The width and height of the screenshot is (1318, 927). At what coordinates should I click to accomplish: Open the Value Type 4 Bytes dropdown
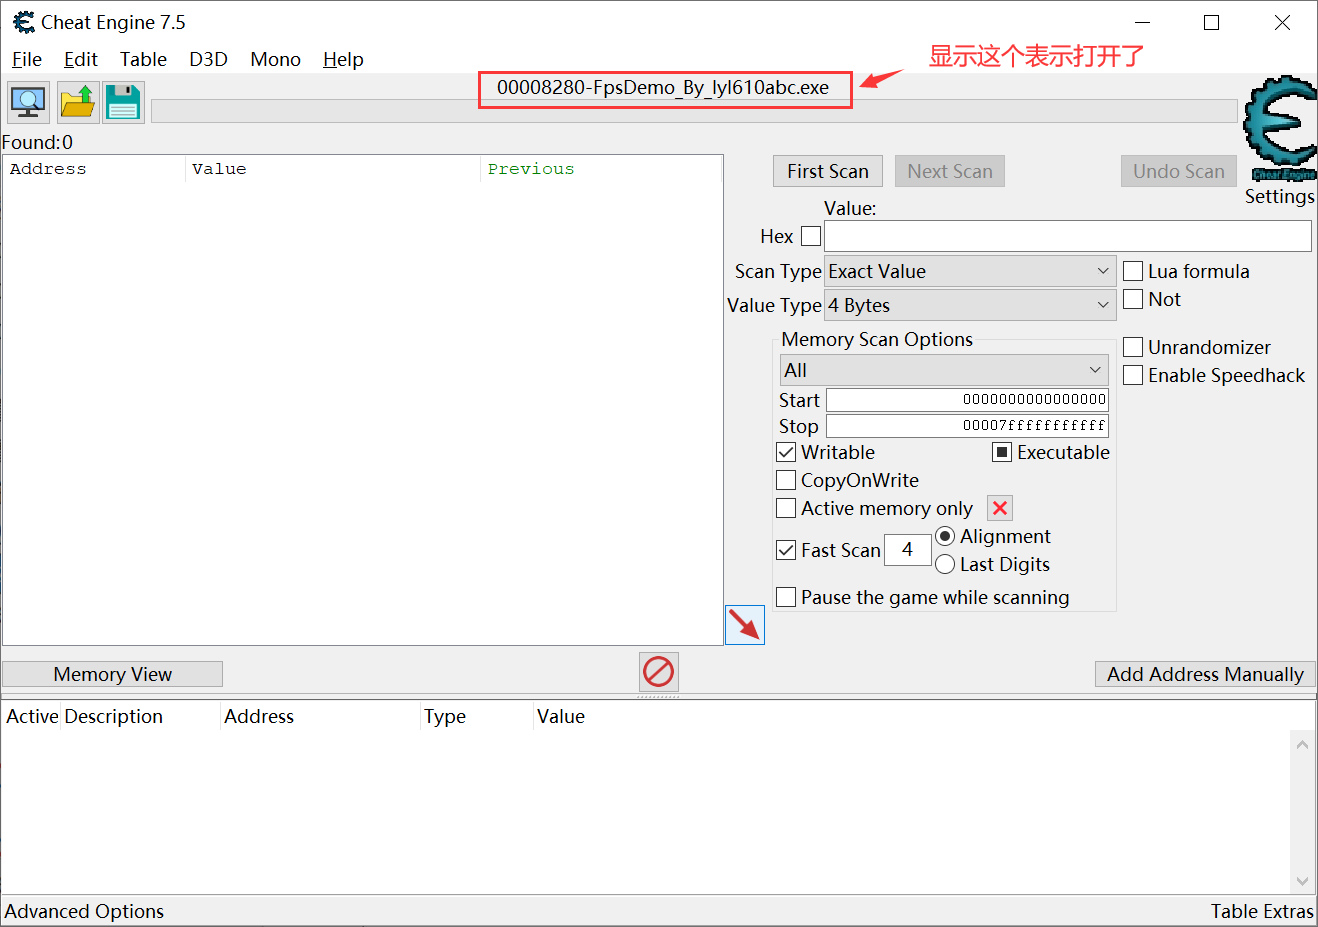(x=970, y=305)
